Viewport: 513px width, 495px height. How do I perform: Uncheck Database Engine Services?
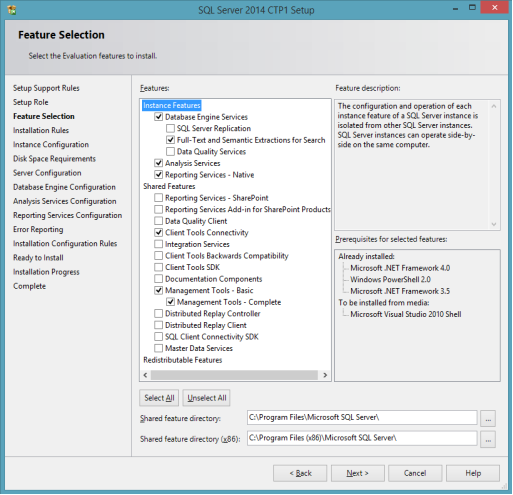[x=159, y=117]
